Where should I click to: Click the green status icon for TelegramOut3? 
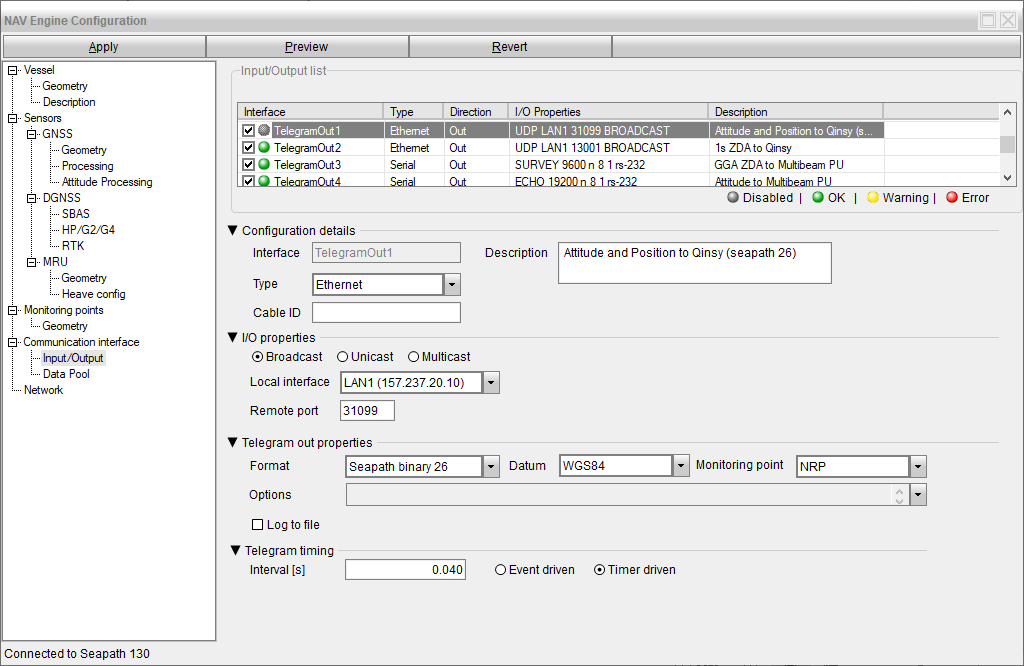click(264, 165)
